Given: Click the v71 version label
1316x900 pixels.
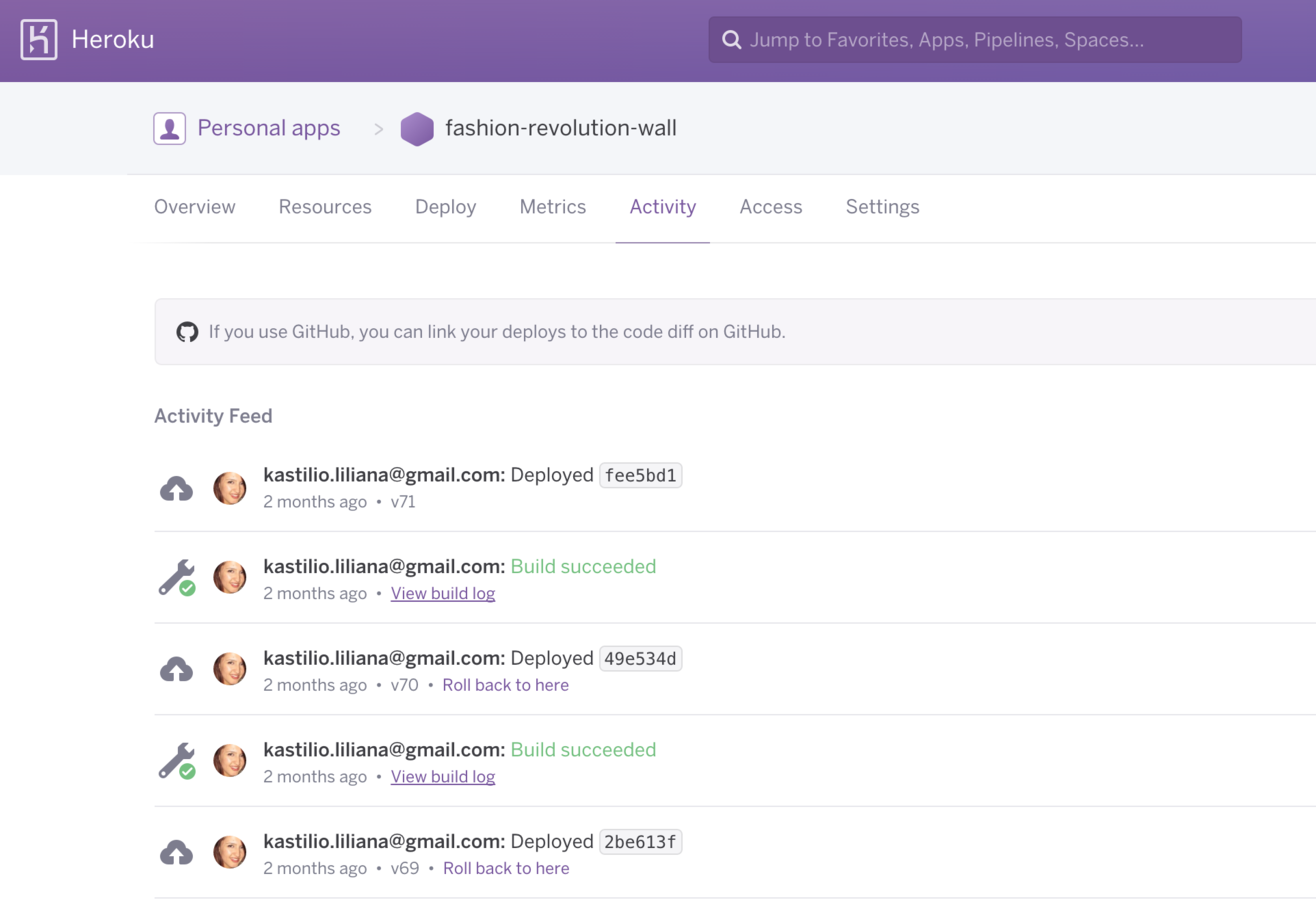Looking at the screenshot, I should click(x=403, y=502).
